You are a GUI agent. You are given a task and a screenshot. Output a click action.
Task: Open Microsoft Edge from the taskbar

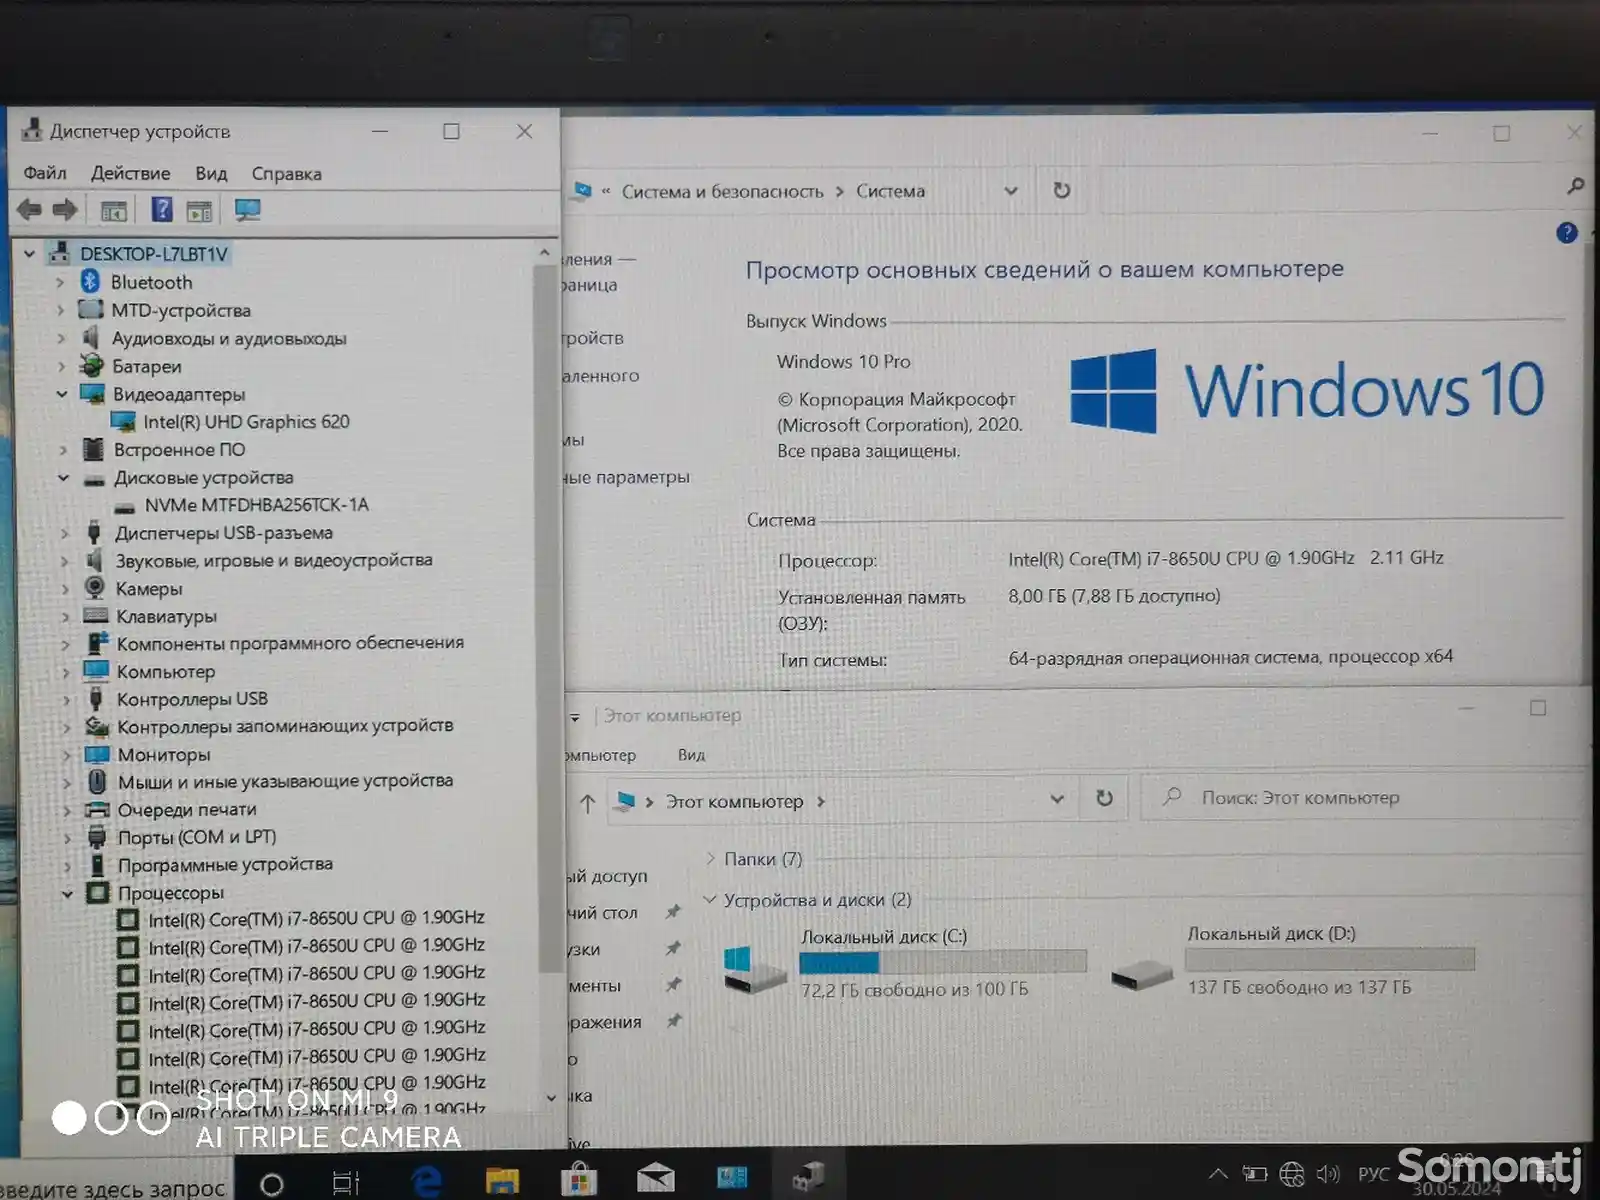427,1181
